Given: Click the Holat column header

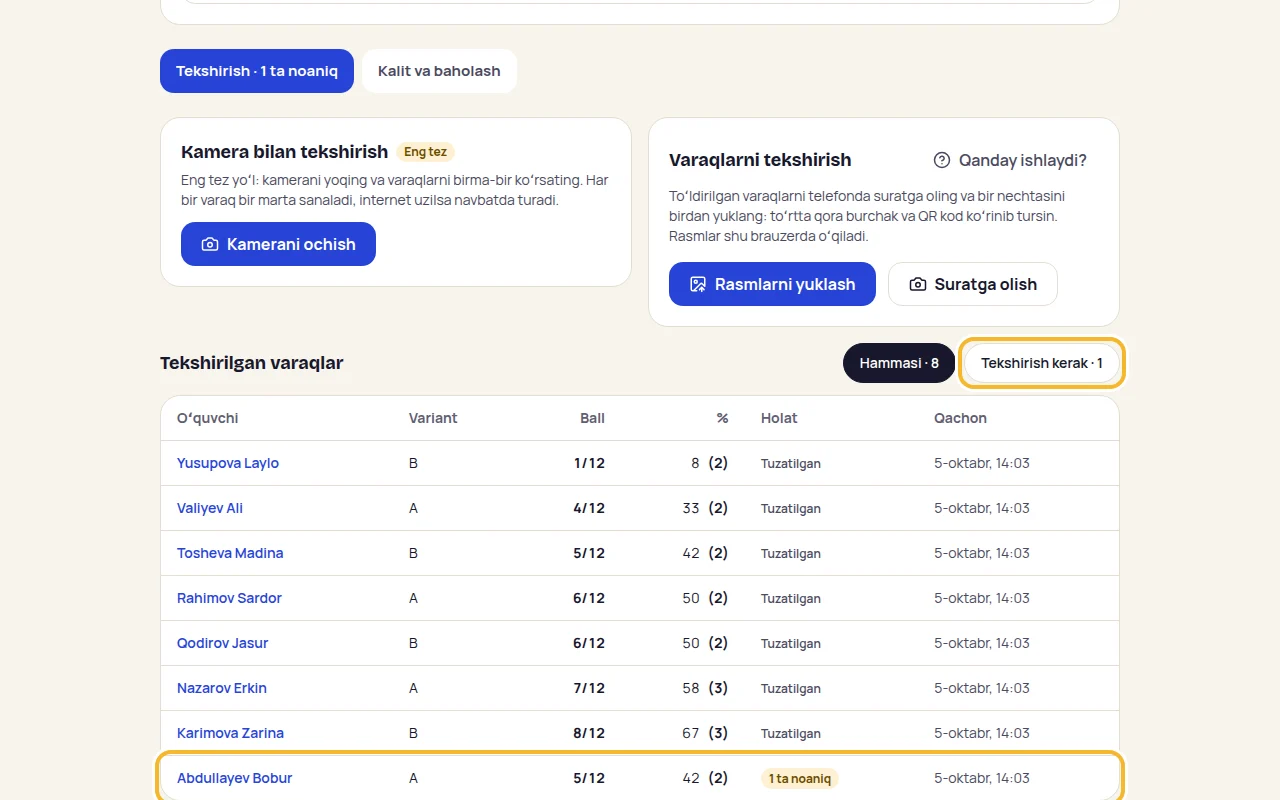Looking at the screenshot, I should [779, 418].
